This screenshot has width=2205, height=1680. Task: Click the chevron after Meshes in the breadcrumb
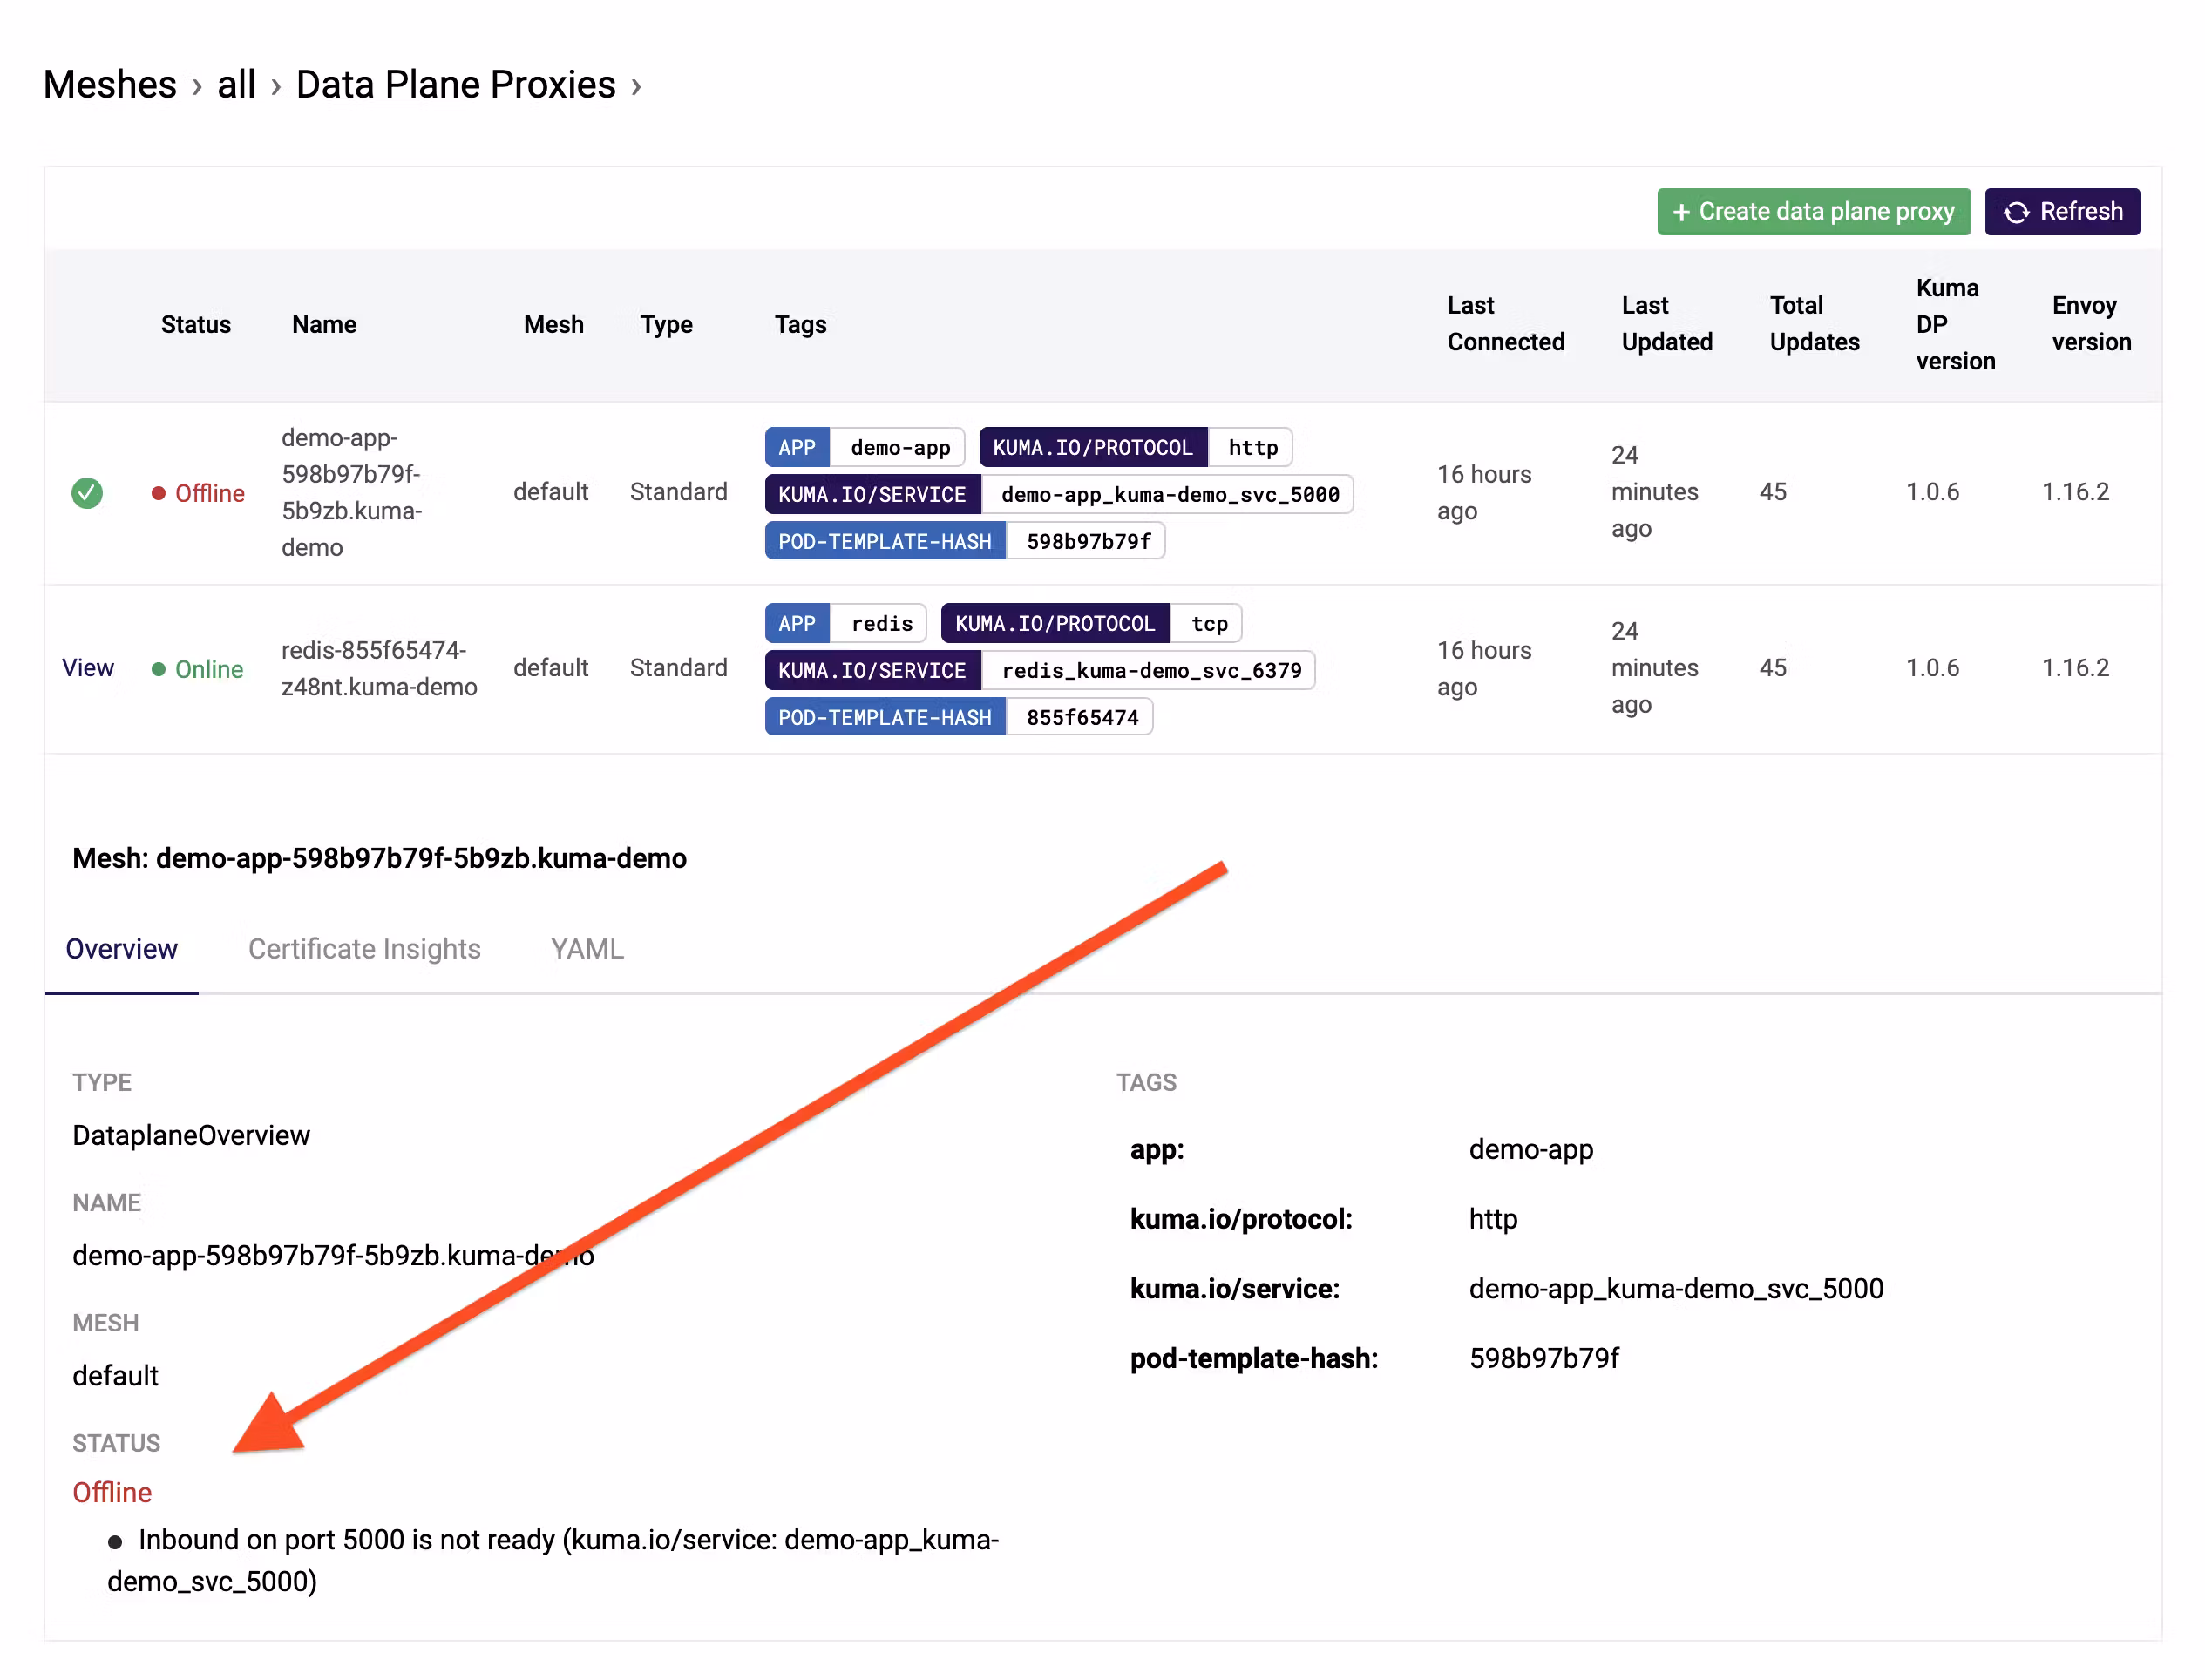coord(197,87)
